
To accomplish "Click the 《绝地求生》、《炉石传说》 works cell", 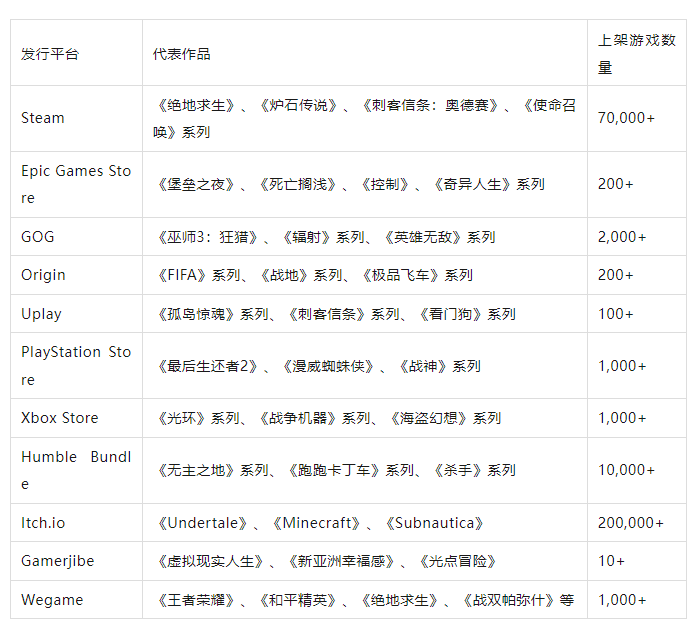I will (x=365, y=118).
